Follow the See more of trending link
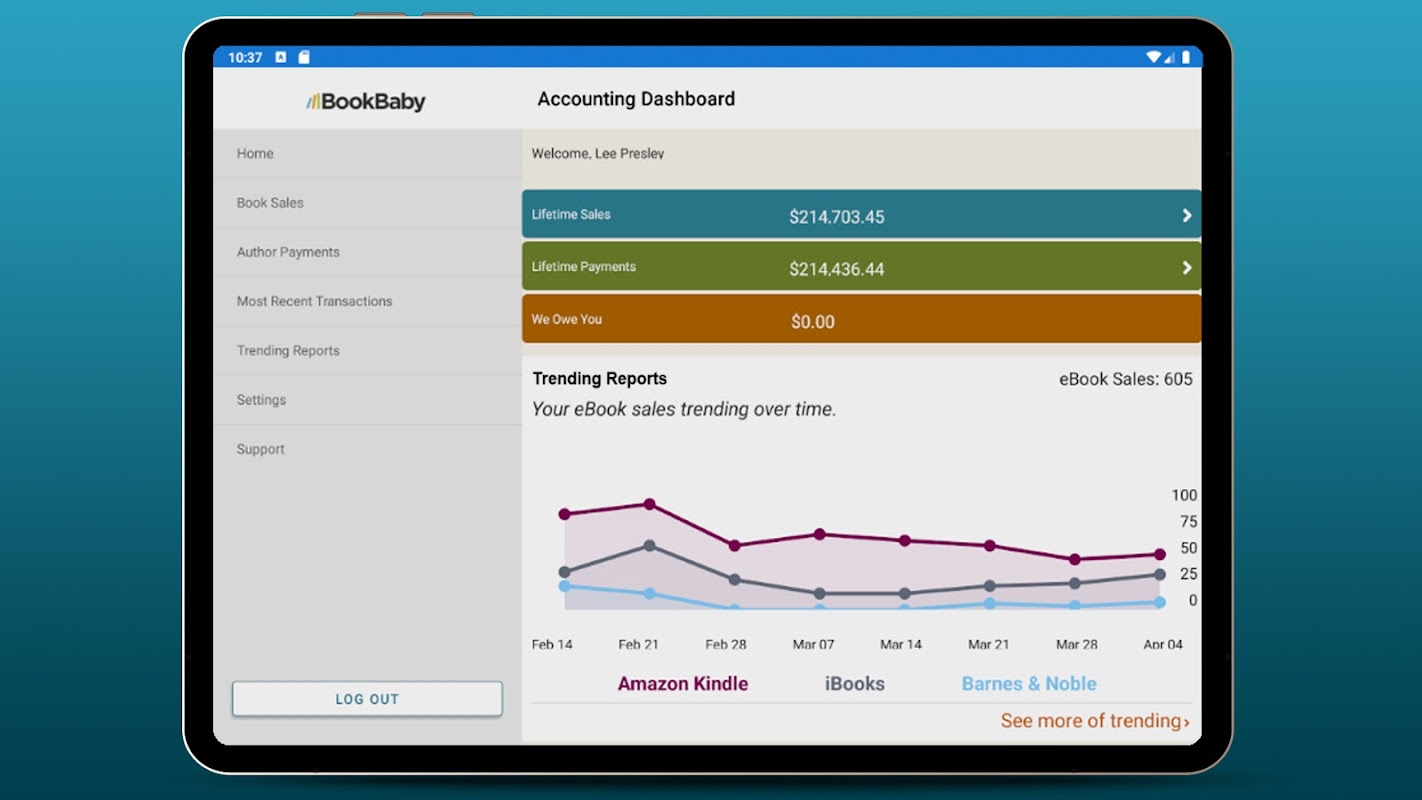The width and height of the screenshot is (1422, 800). (1095, 721)
